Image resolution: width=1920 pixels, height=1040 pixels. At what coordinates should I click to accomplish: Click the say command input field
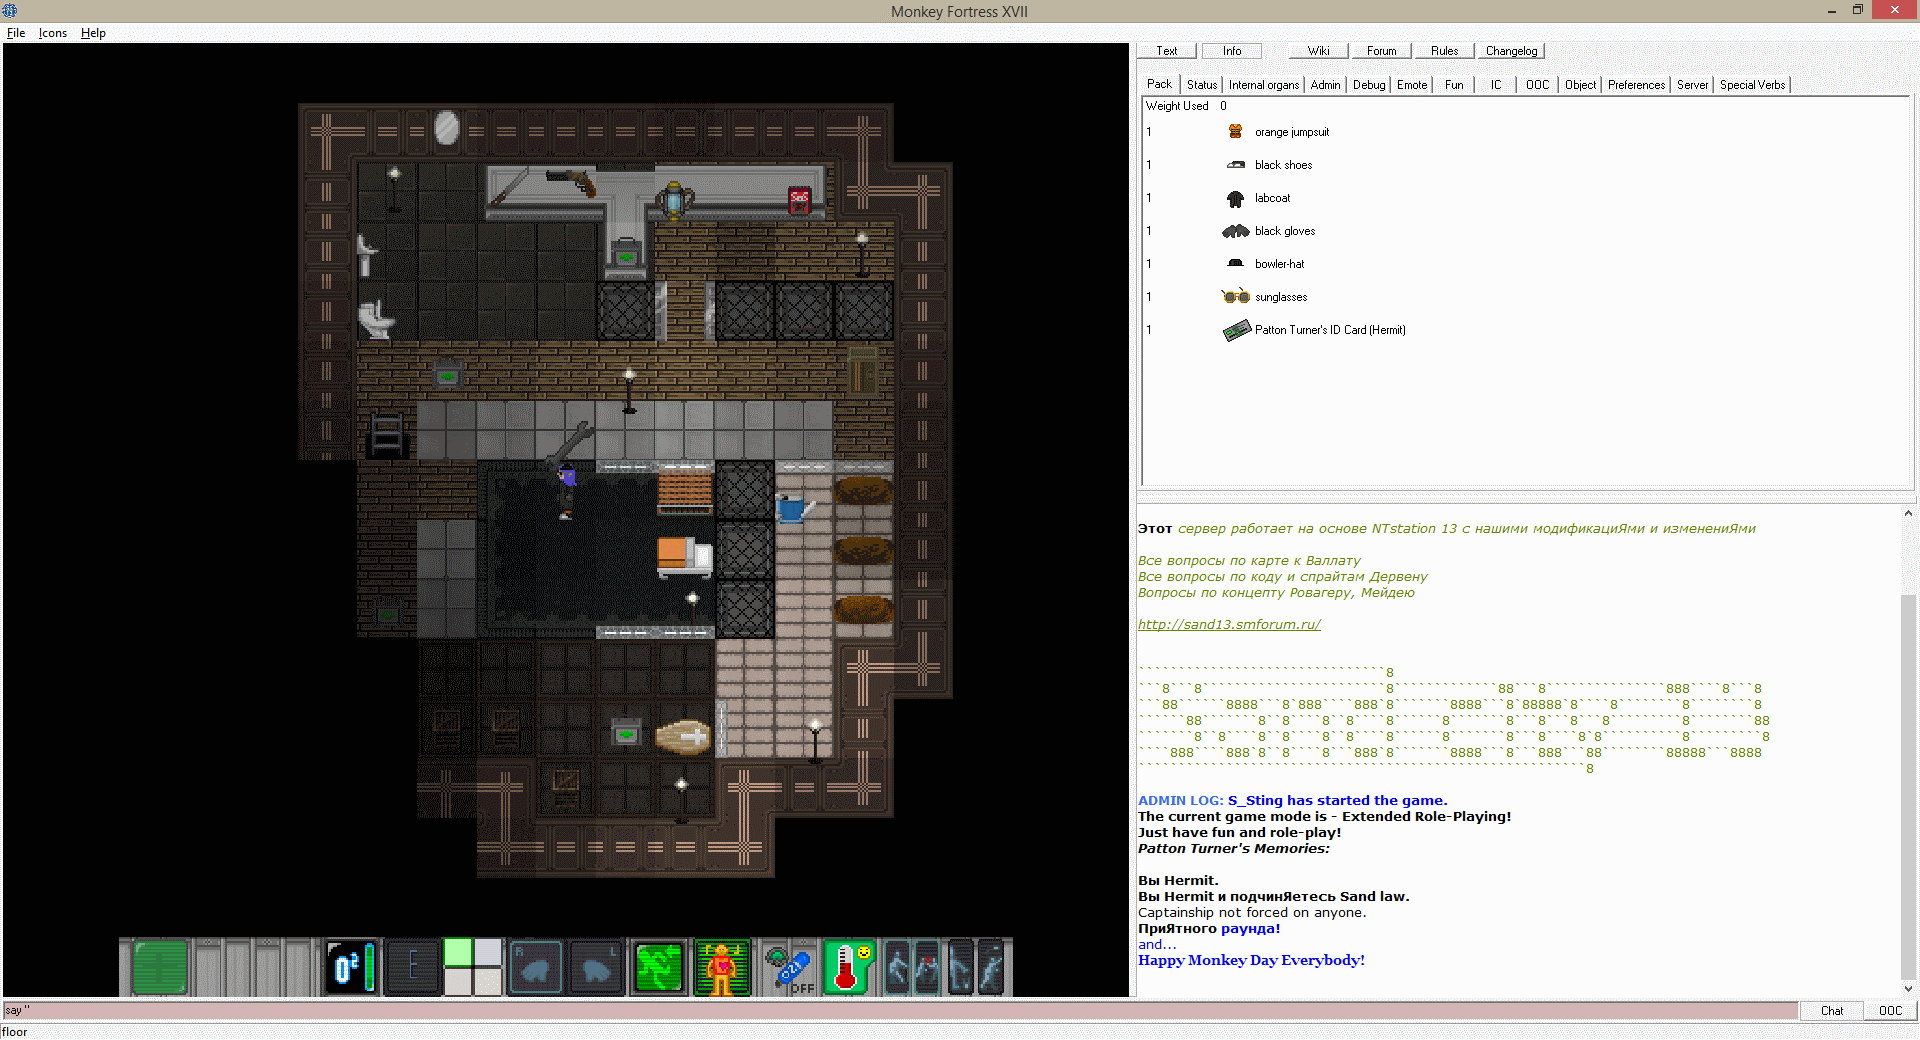pos(900,1011)
